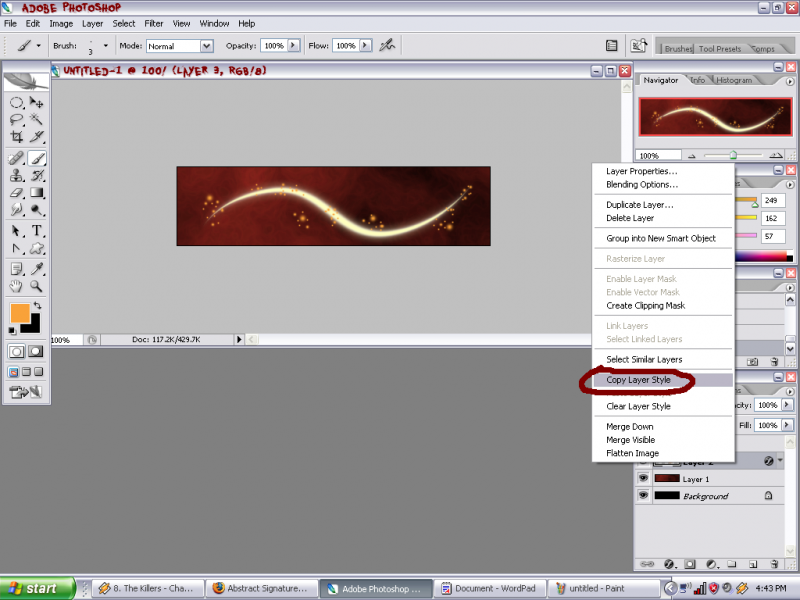Screen dimensions: 800x600
Task: Choose Merge Down from context menu
Action: (x=630, y=427)
